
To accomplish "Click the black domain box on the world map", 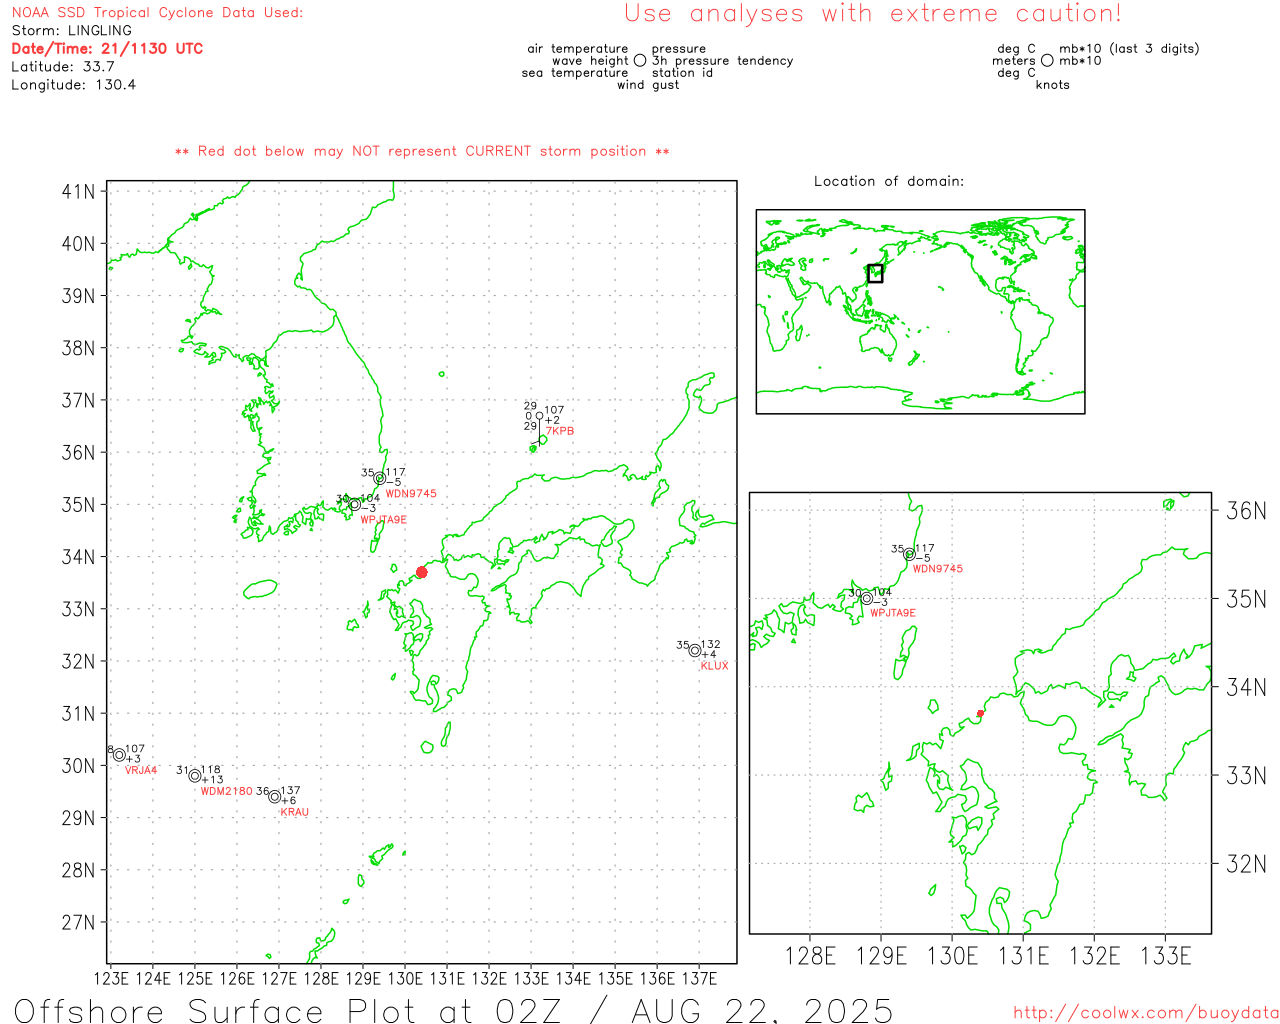I will pos(875,273).
